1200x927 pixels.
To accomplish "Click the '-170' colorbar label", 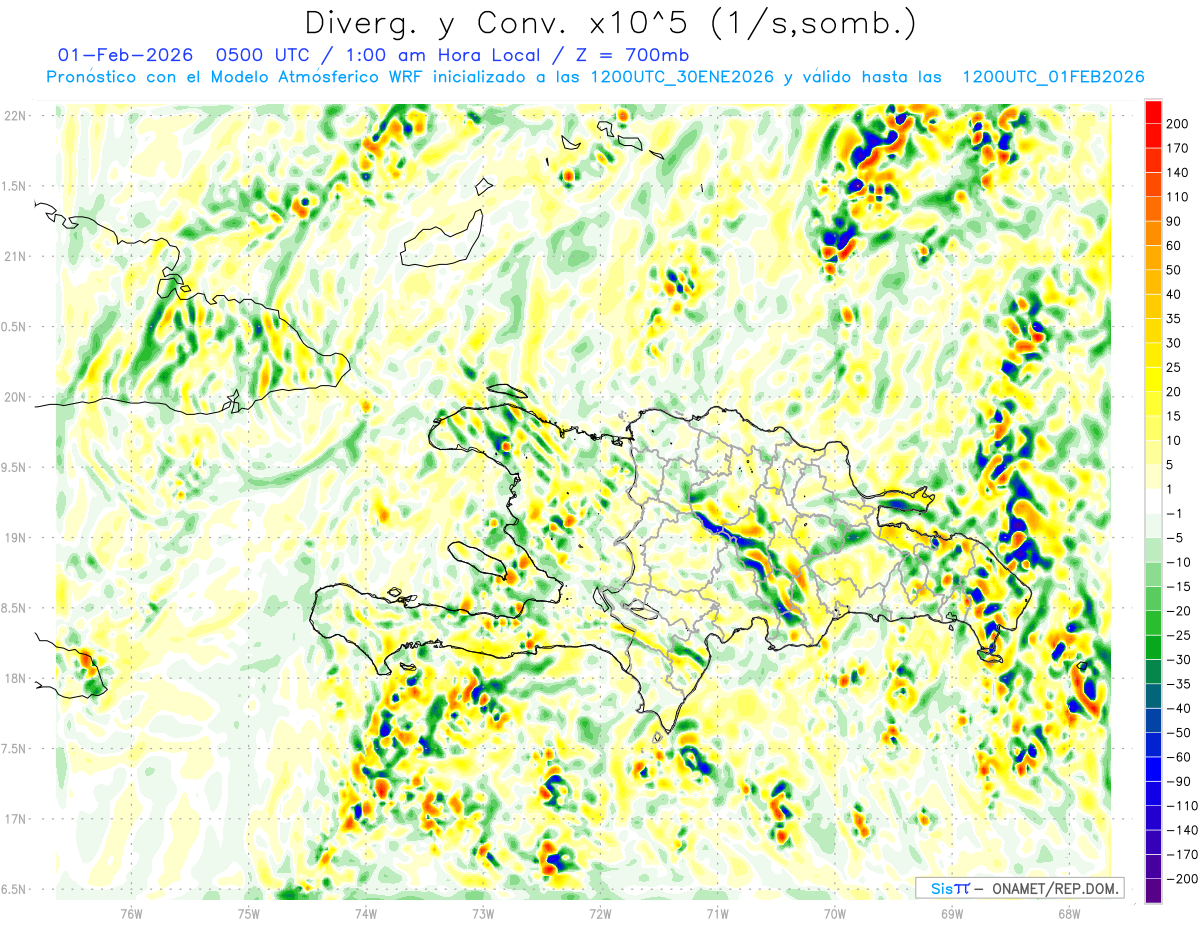I will [1181, 855].
